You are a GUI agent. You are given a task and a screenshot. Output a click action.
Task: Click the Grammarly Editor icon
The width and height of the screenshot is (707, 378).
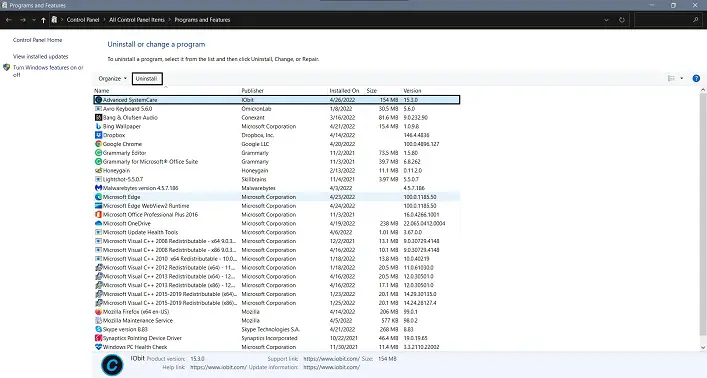click(x=98, y=153)
